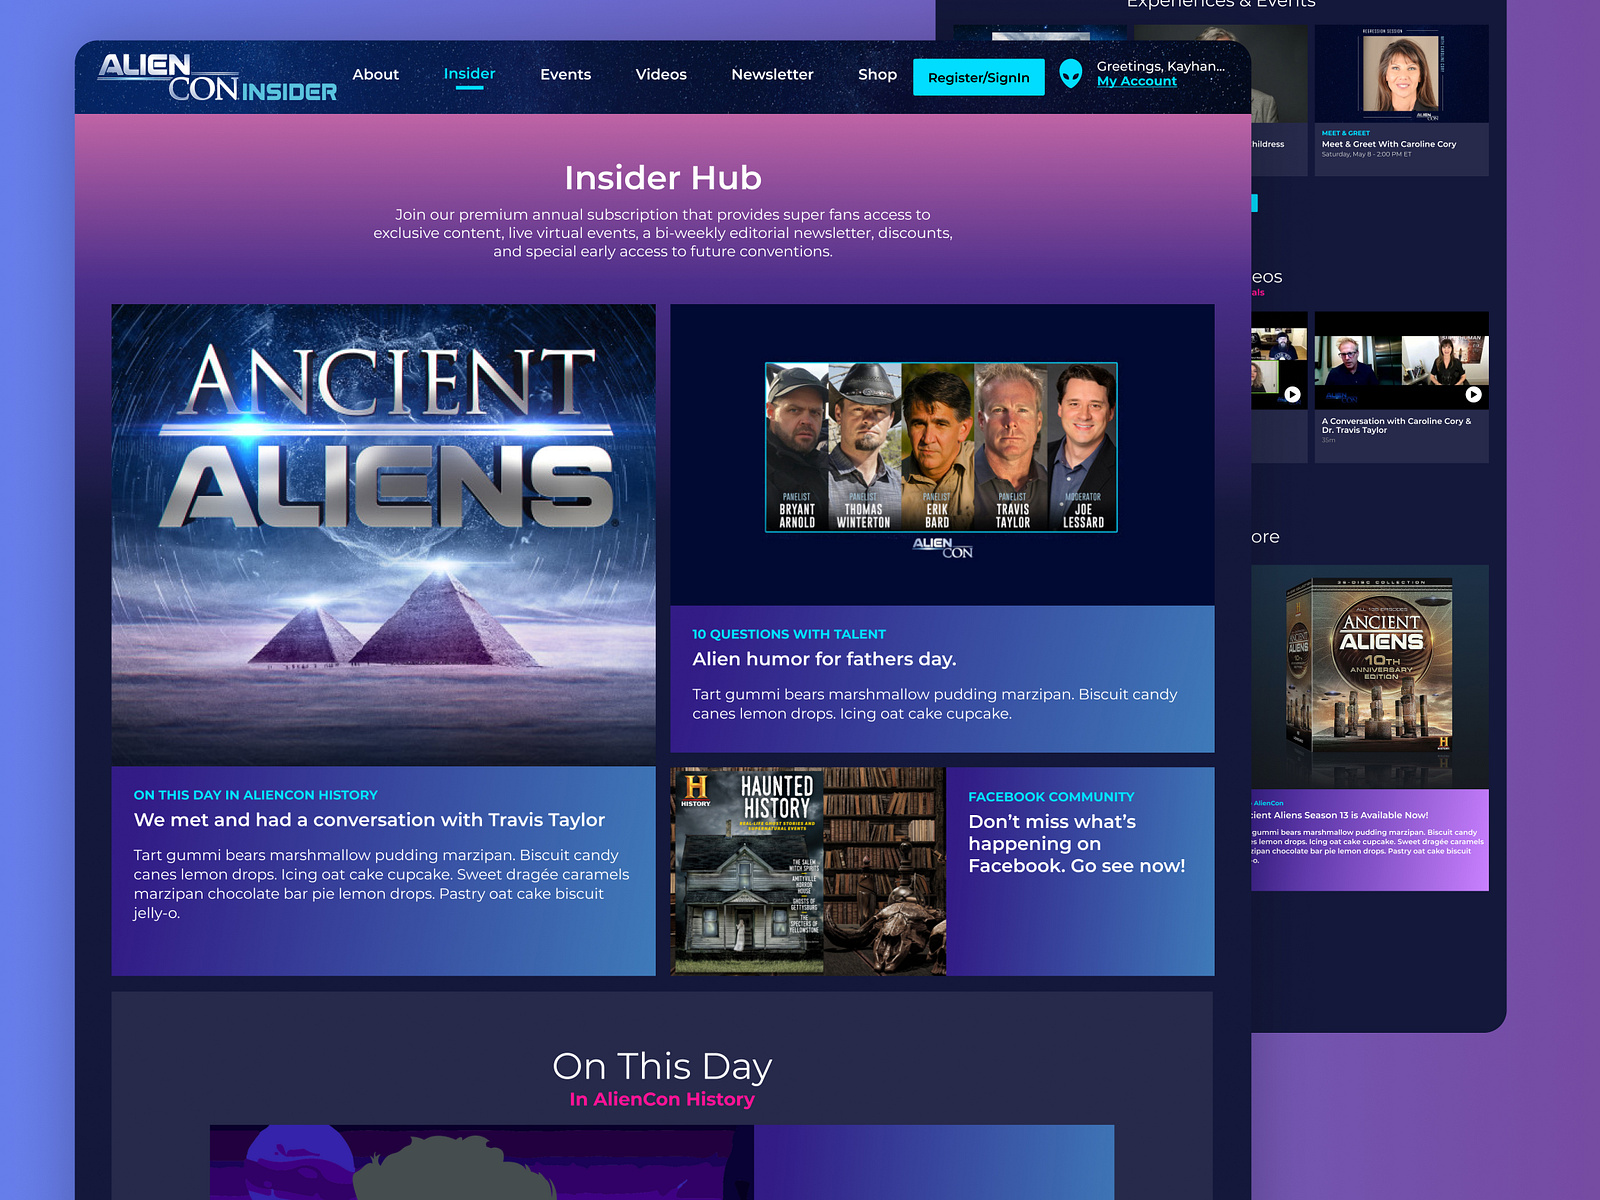Go to the Events page
The height and width of the screenshot is (1200, 1600).
pyautogui.click(x=565, y=74)
